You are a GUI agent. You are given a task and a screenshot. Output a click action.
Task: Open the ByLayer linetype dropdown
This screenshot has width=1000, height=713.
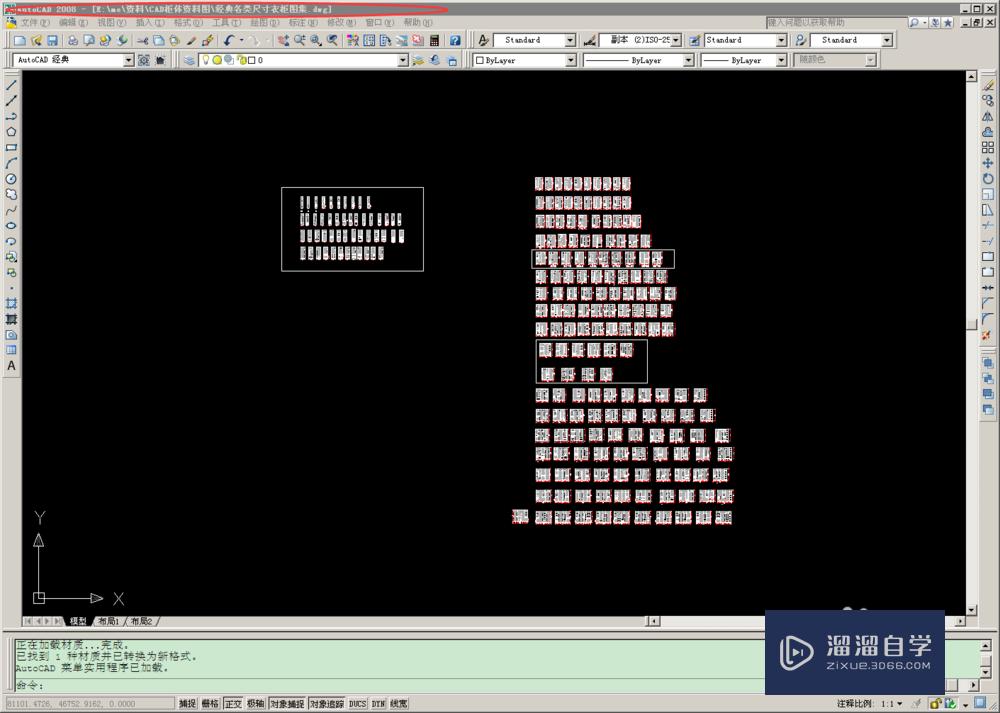tap(688, 60)
